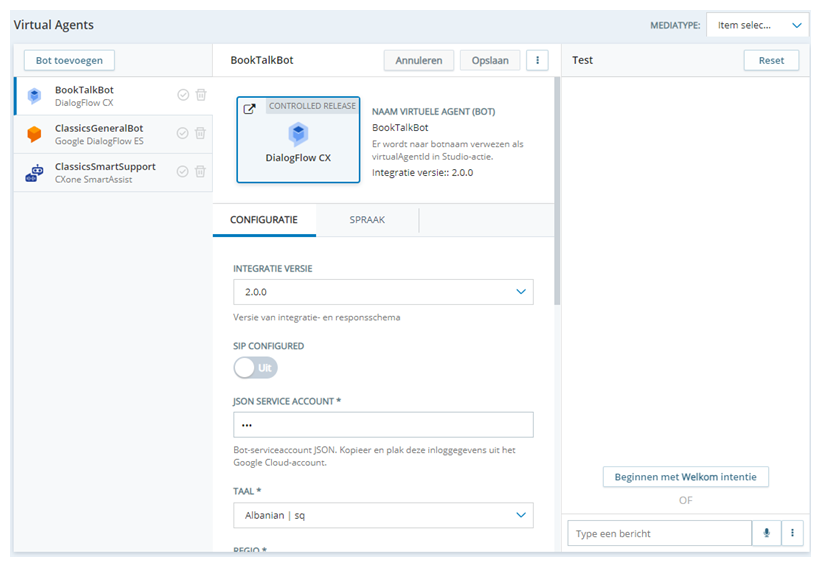Reset the test conversation

pyautogui.click(x=771, y=60)
